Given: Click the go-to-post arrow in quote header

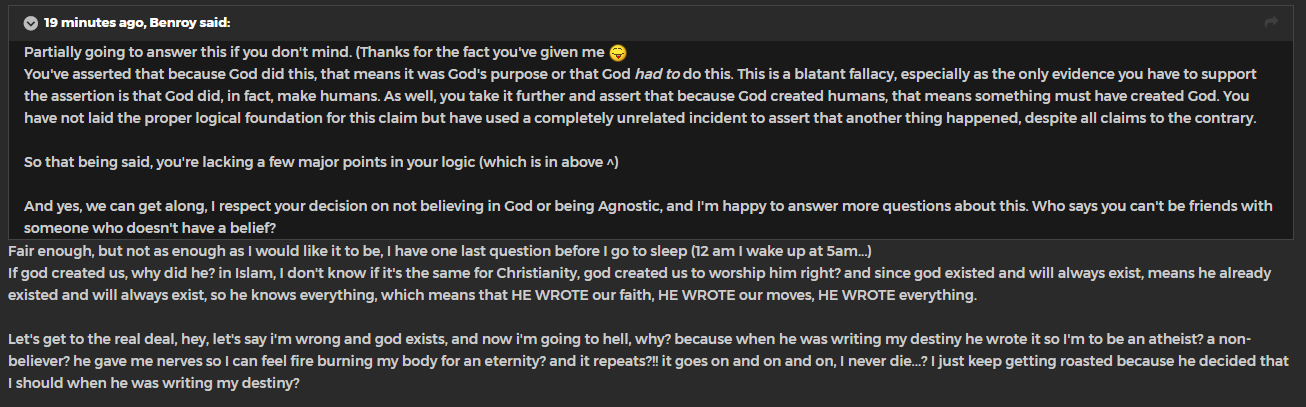Looking at the screenshot, I should tap(1271, 23).
